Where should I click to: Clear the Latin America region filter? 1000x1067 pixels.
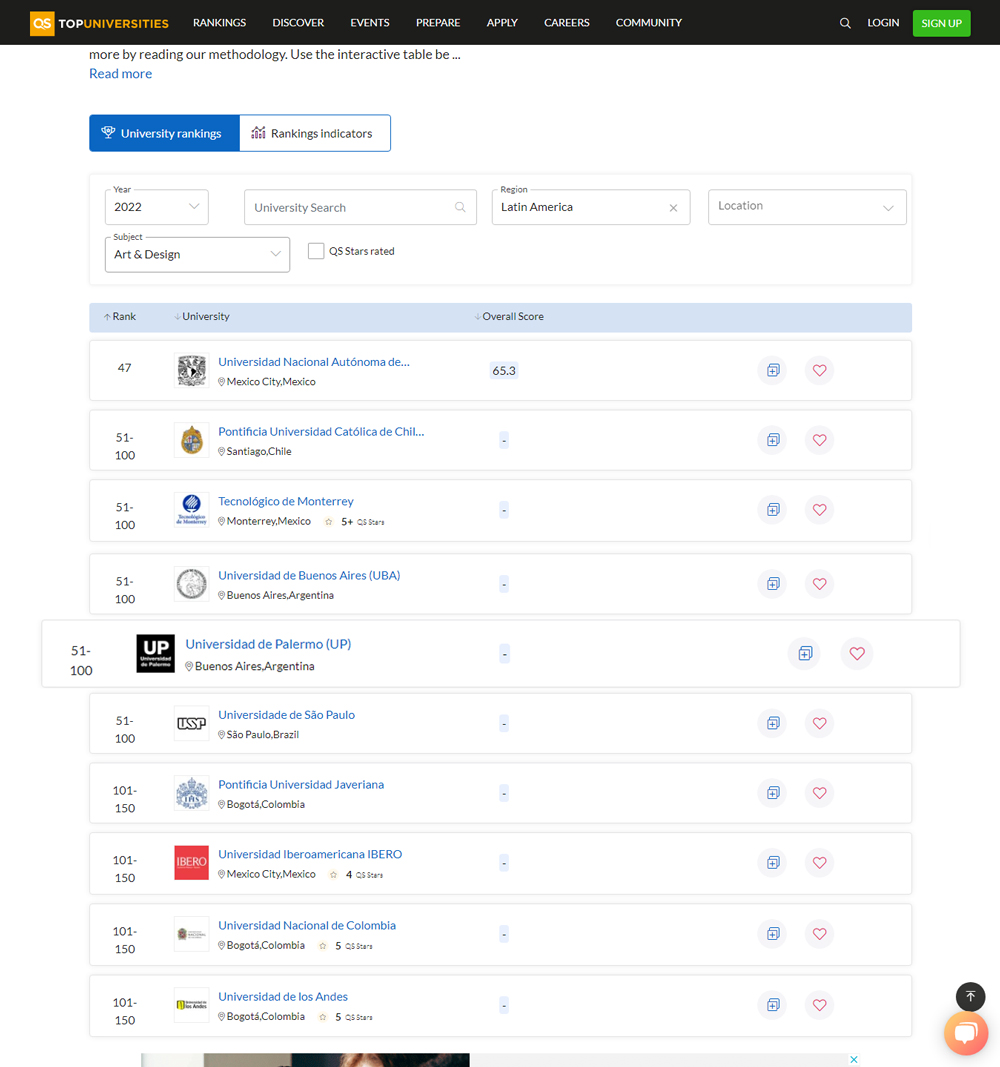[673, 208]
